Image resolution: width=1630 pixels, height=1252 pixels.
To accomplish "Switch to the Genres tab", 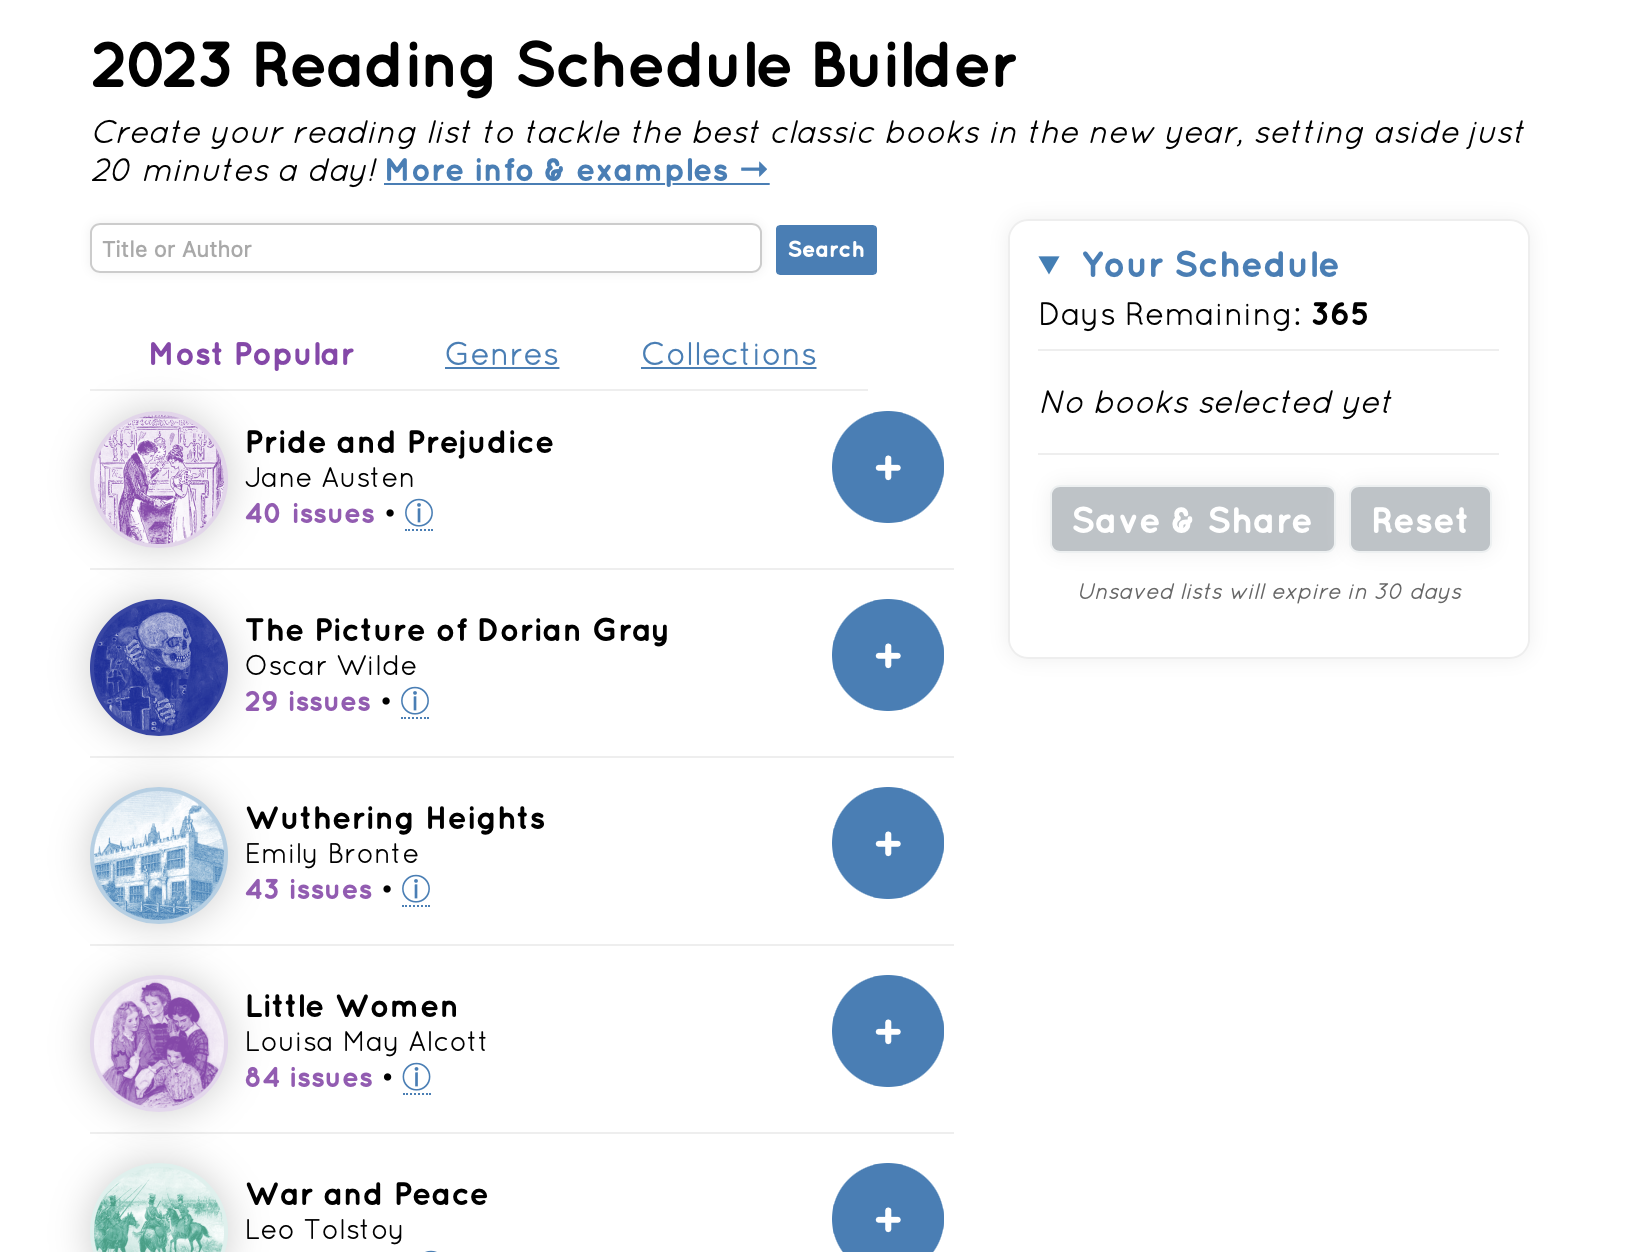I will coord(501,354).
